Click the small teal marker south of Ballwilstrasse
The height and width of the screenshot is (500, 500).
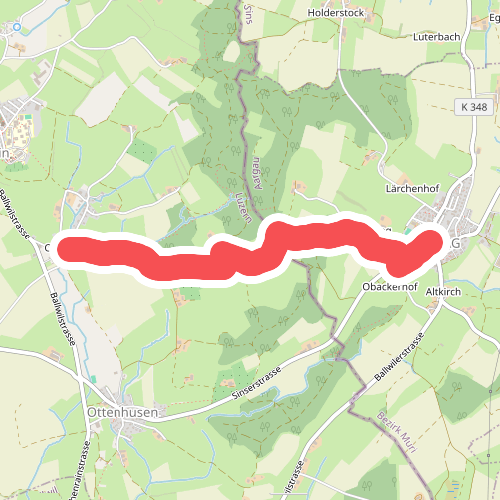(94, 379)
